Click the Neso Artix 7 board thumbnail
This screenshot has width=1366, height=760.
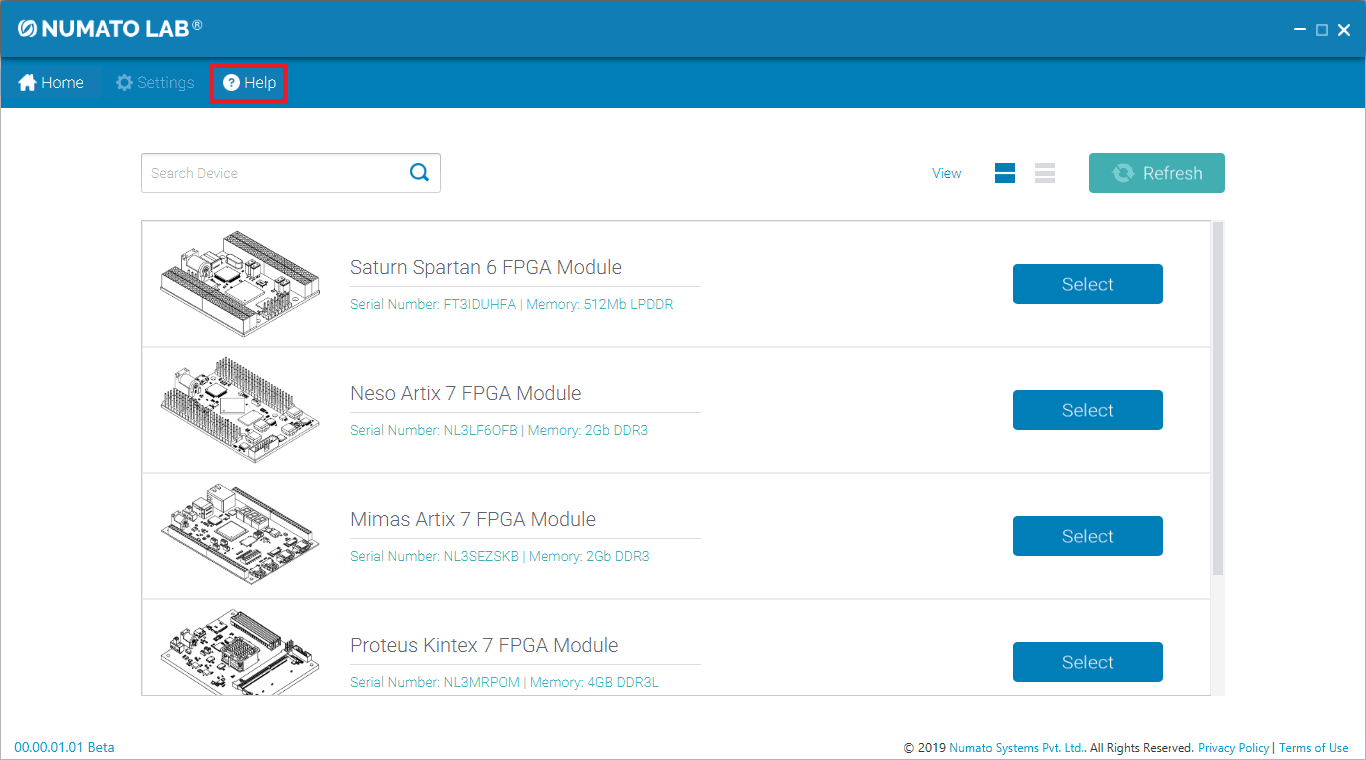[x=240, y=410]
